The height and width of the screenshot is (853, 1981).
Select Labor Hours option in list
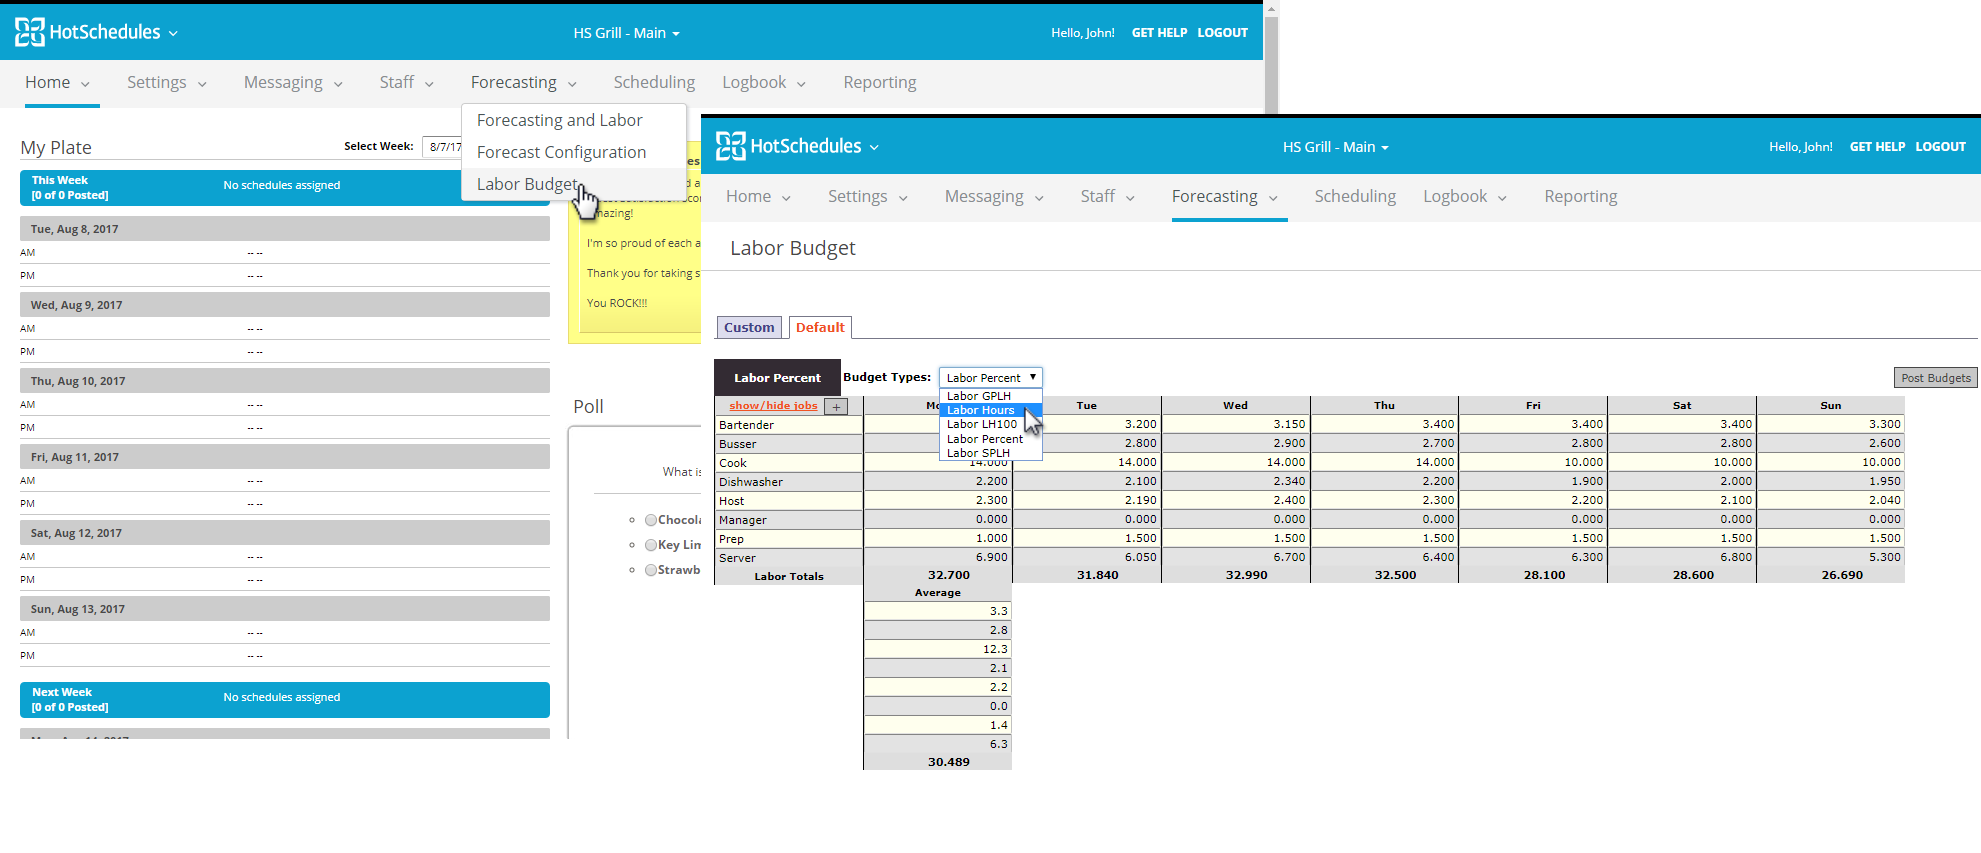pyautogui.click(x=991, y=410)
